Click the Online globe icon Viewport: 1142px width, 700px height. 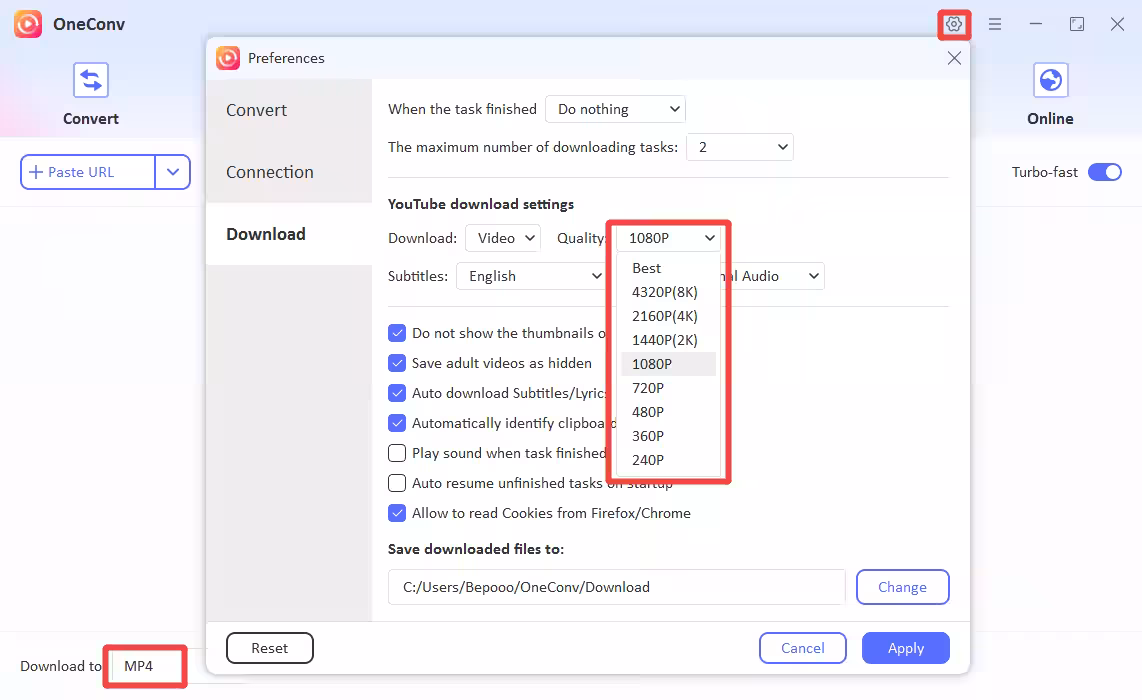(1050, 80)
